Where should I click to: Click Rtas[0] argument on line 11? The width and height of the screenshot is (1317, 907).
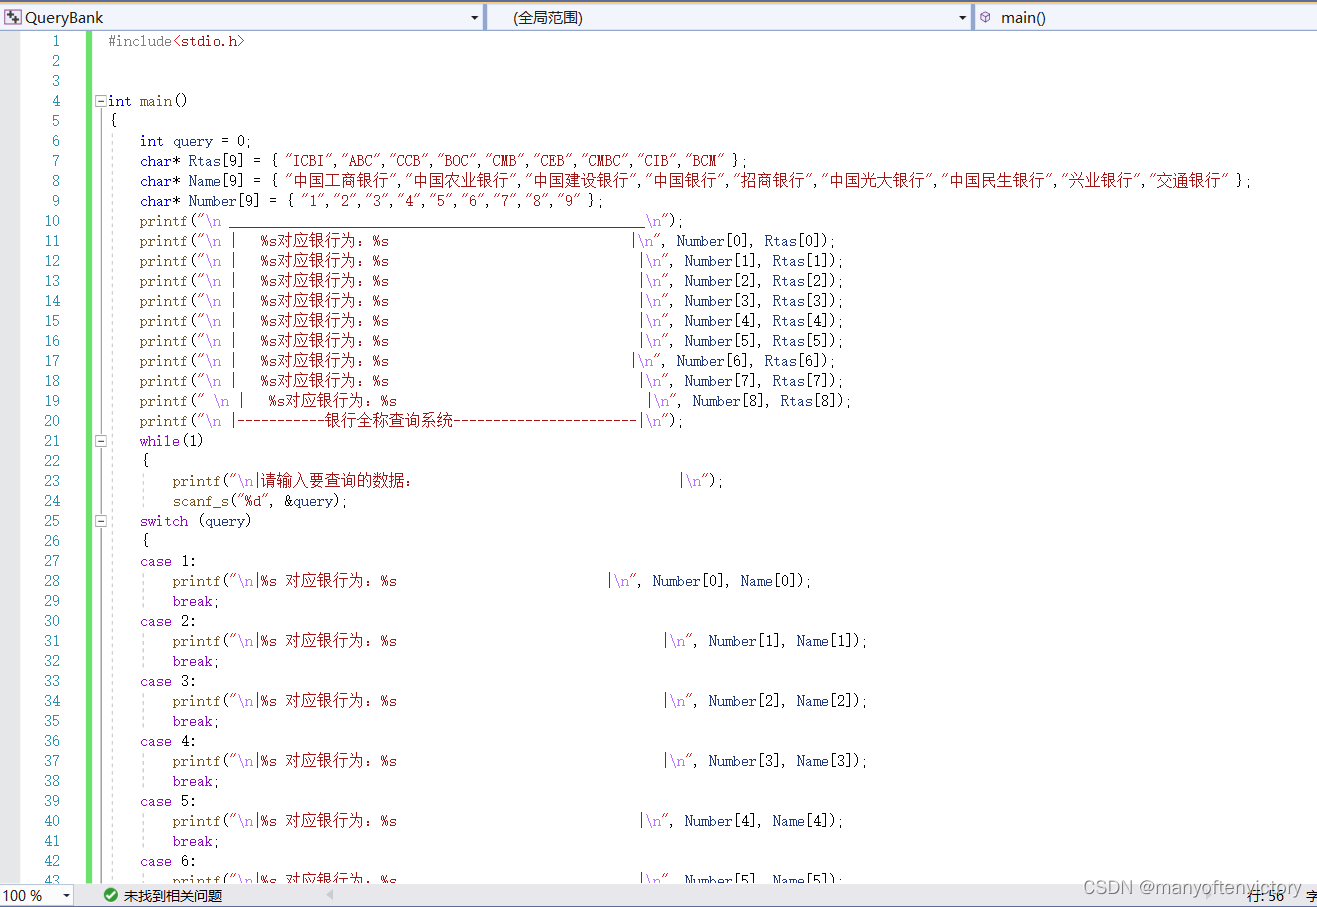(x=794, y=241)
